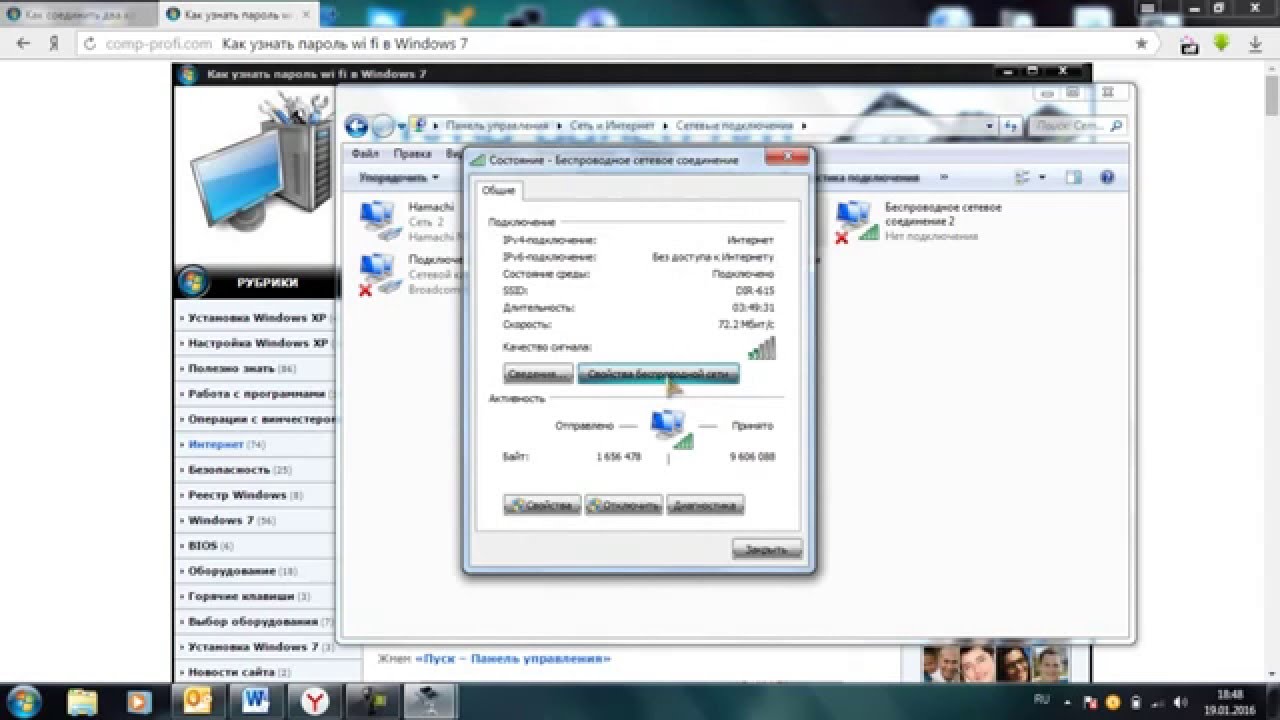The image size is (1280, 720).
Task: Click the speed value '72.2 Мбит/с'
Action: (747, 324)
